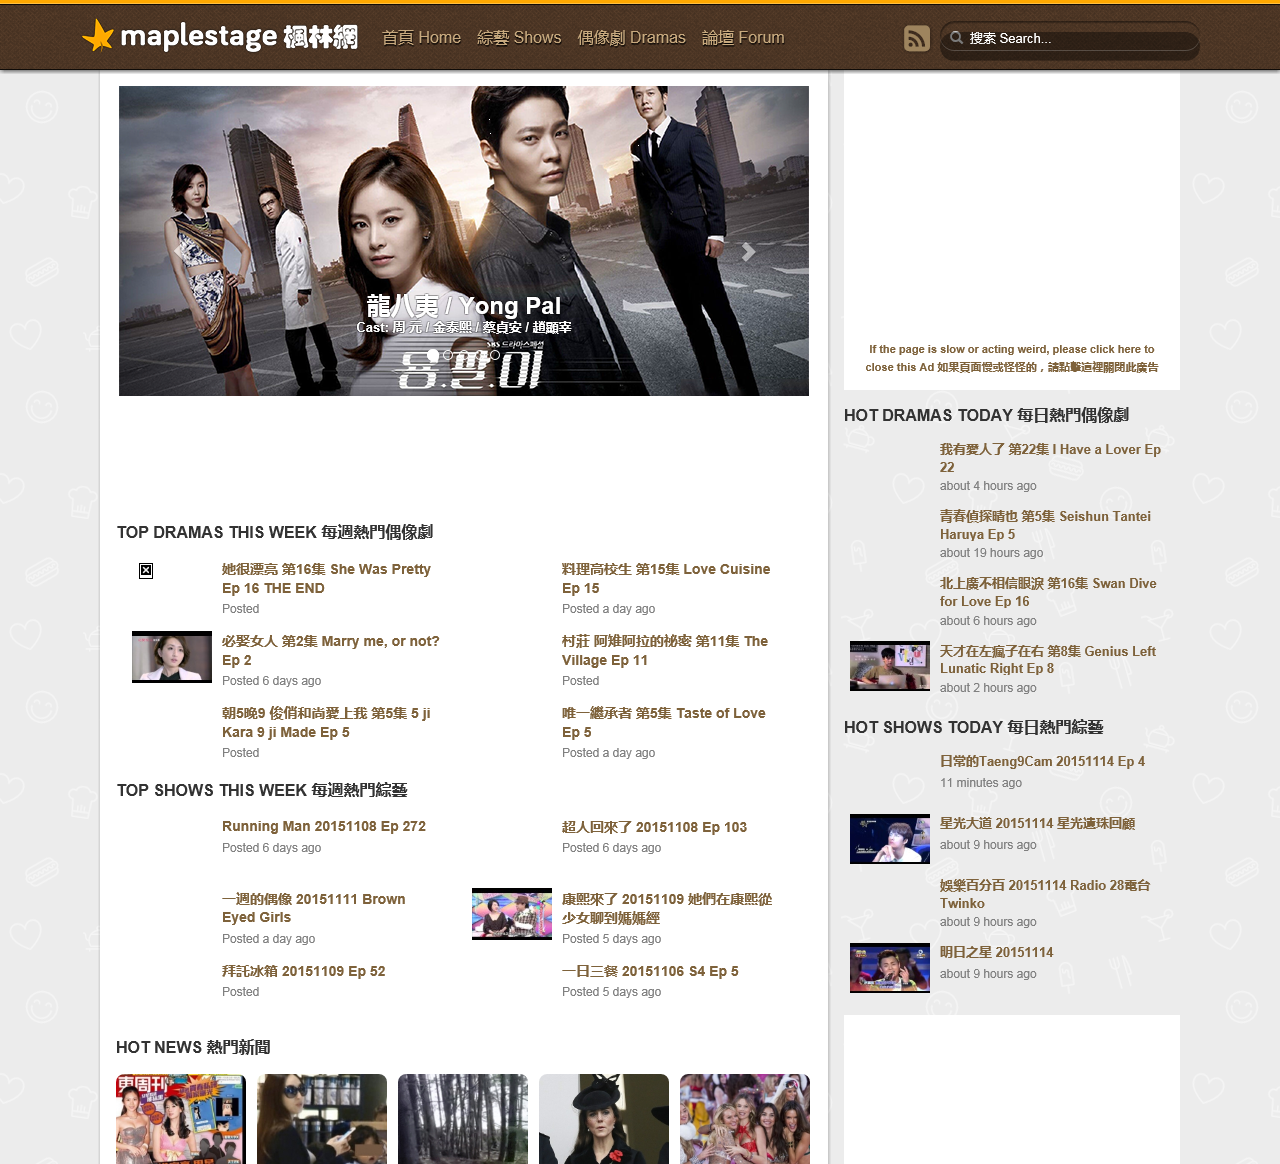The width and height of the screenshot is (1280, 1164).
Task: Open Love Cuisine Ep 15 link
Action: (x=666, y=579)
